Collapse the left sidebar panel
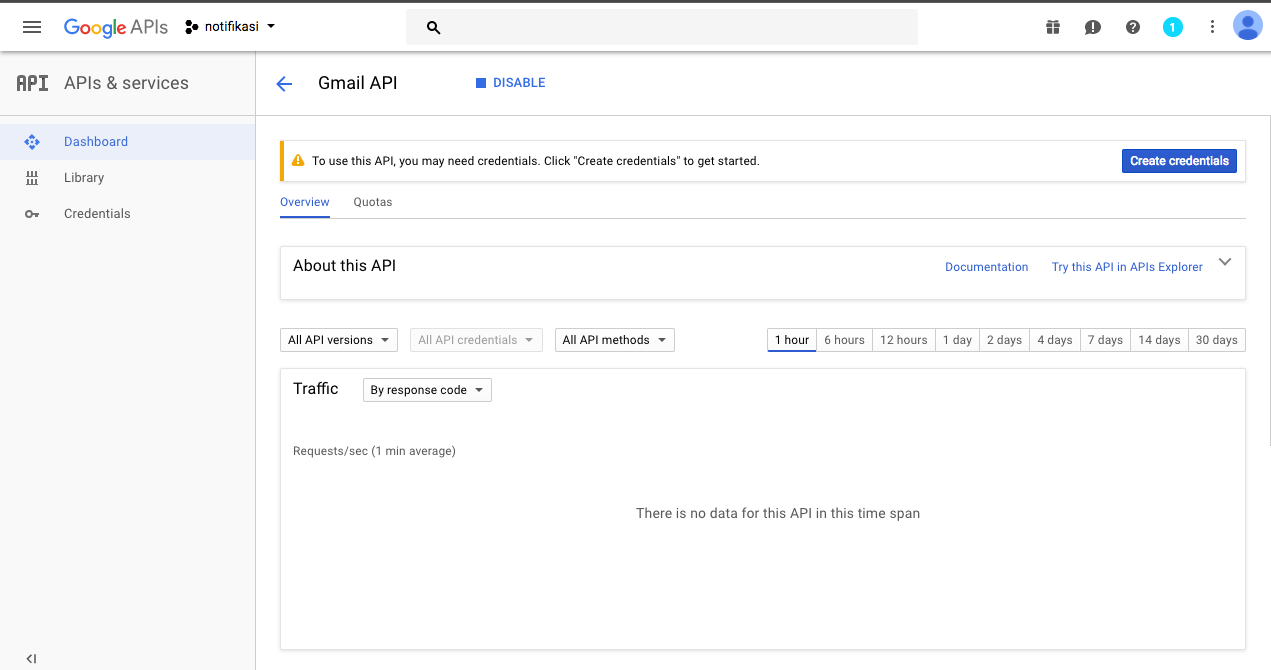Image resolution: width=1271 pixels, height=670 pixels. [x=31, y=659]
